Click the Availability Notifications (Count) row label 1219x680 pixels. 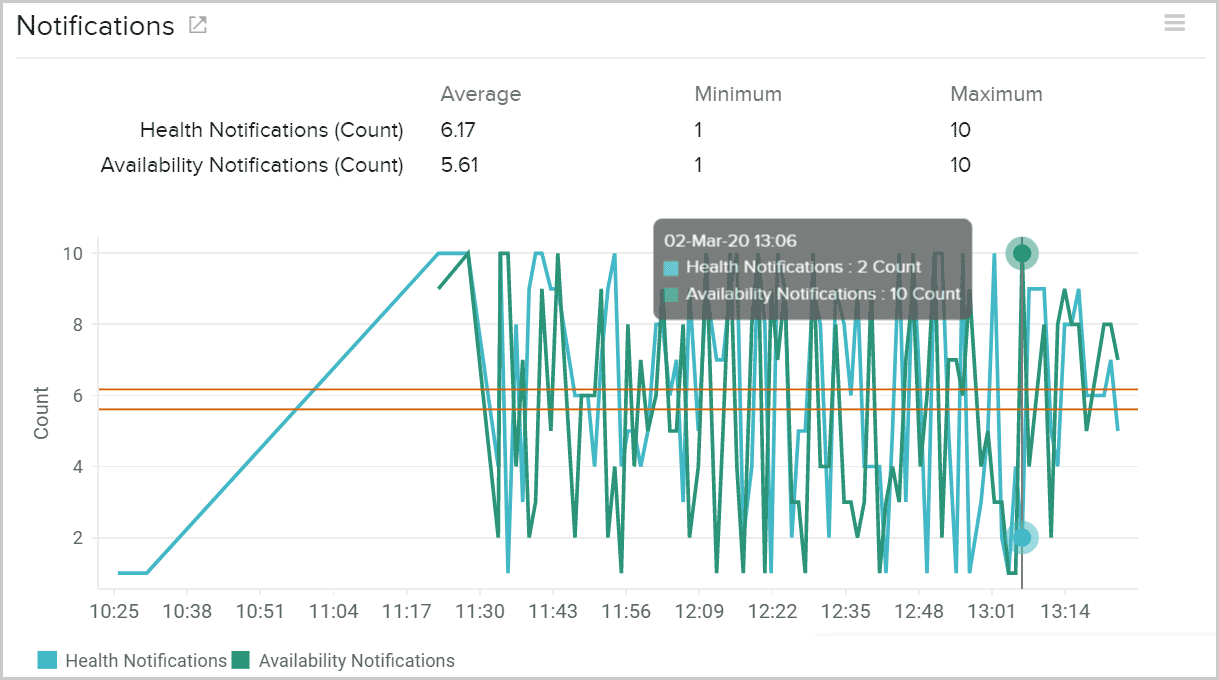tap(252, 164)
